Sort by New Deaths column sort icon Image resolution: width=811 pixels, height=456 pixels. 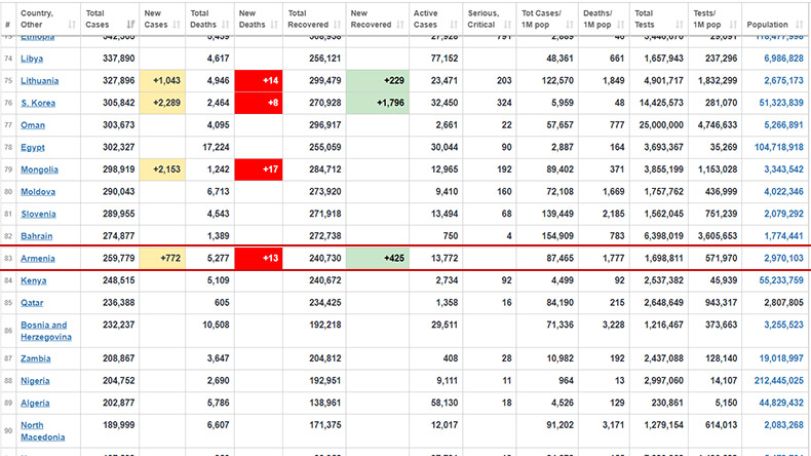274,24
